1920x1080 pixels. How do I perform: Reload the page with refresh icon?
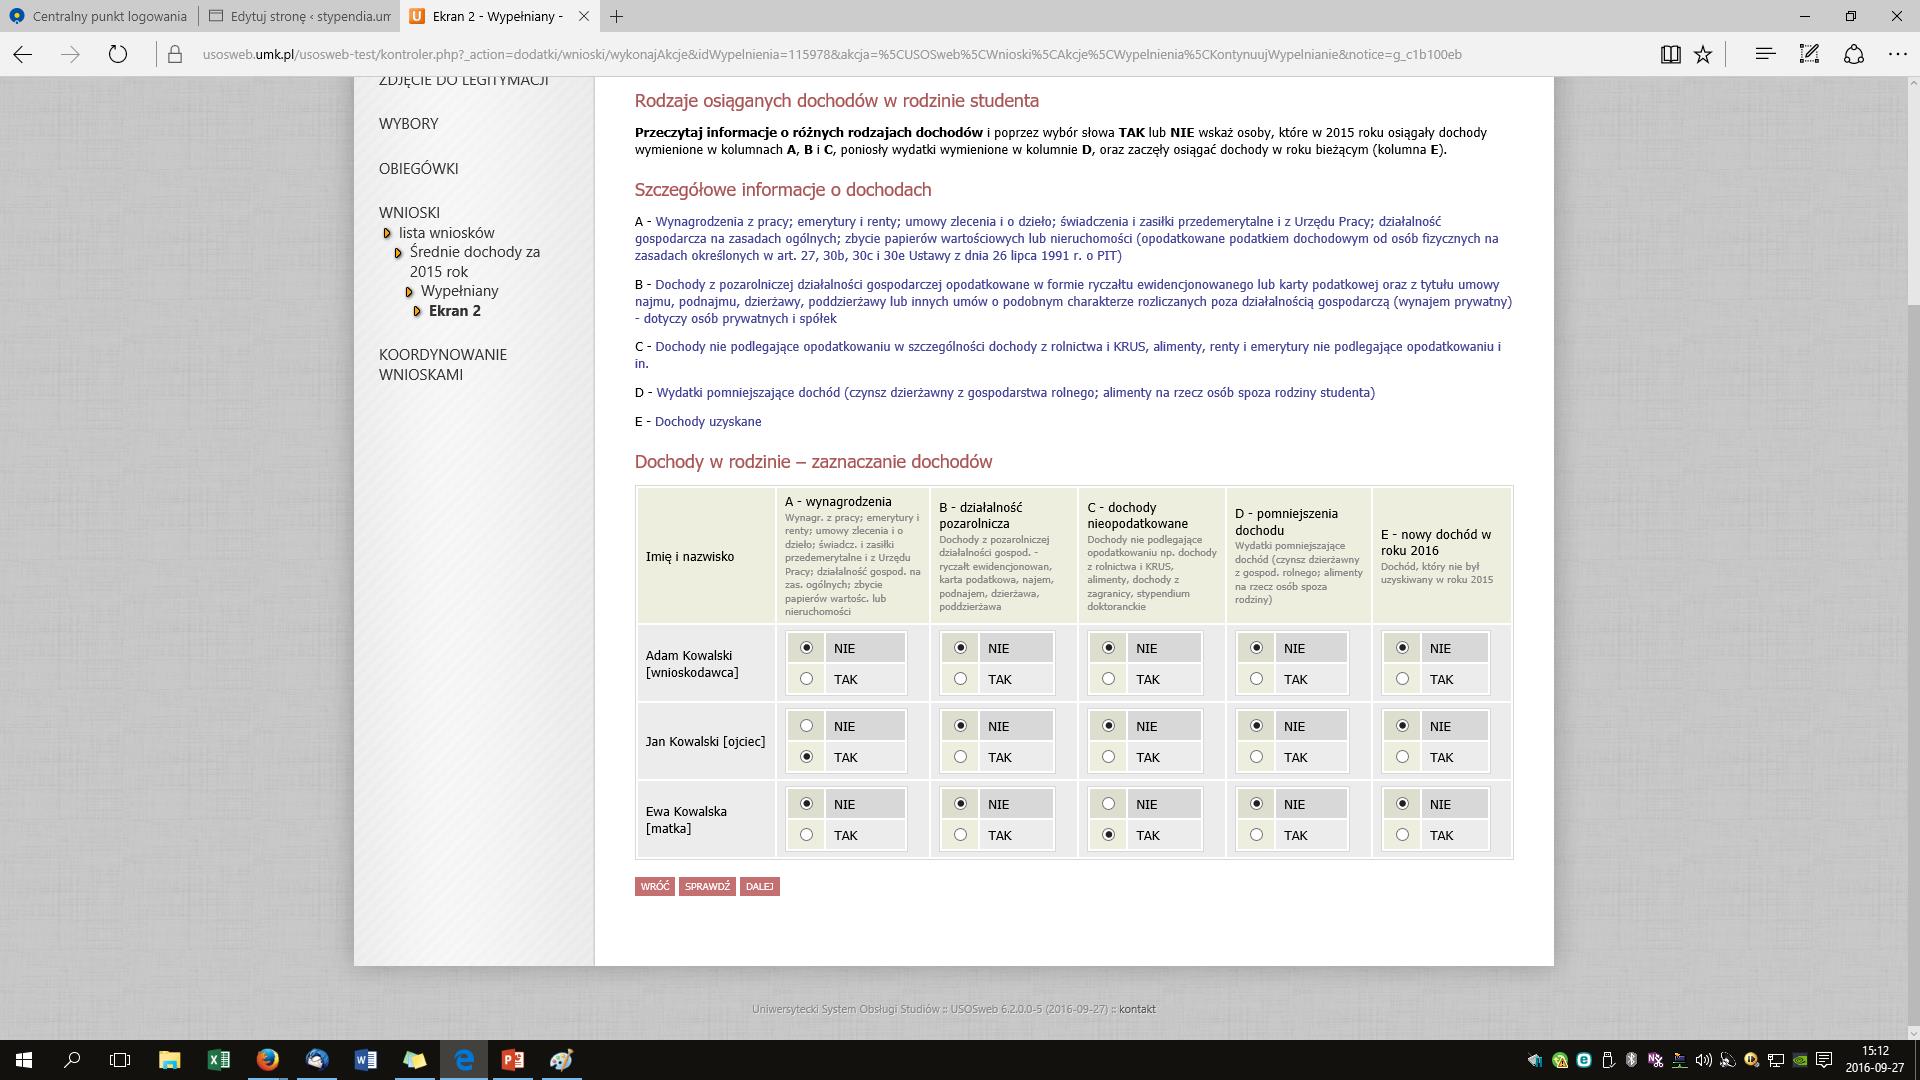[118, 55]
